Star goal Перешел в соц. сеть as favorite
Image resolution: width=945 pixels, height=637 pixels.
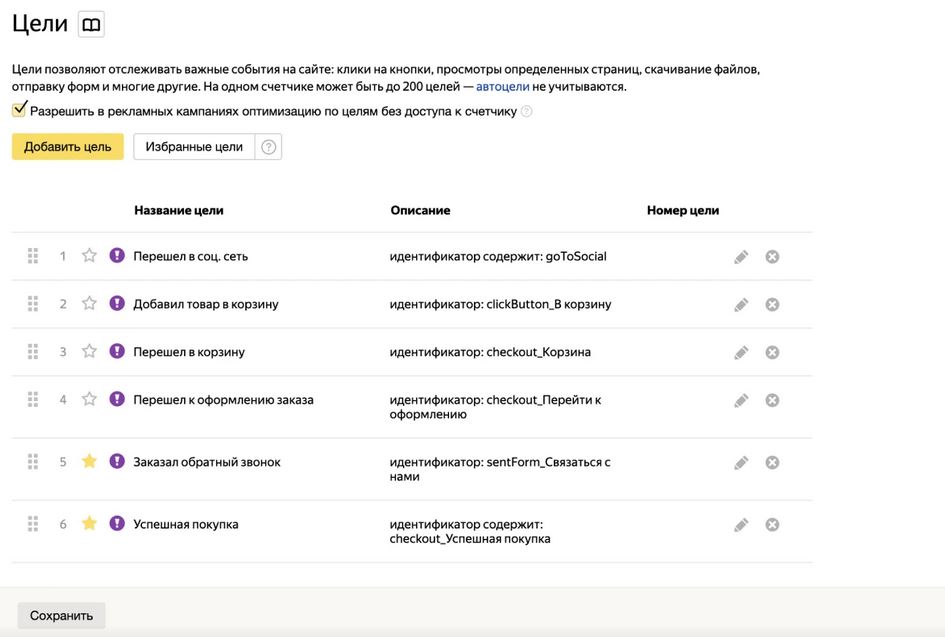pyautogui.click(x=89, y=256)
